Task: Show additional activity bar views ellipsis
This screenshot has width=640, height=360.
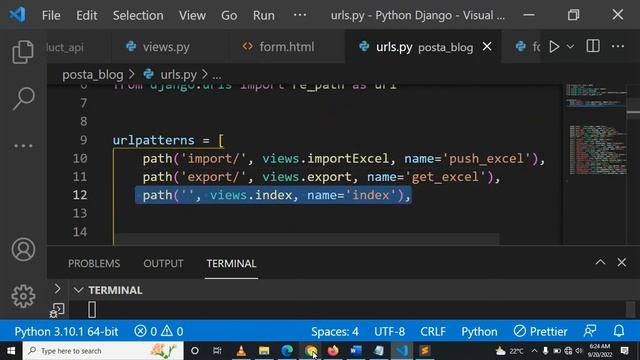Action: tap(23, 146)
